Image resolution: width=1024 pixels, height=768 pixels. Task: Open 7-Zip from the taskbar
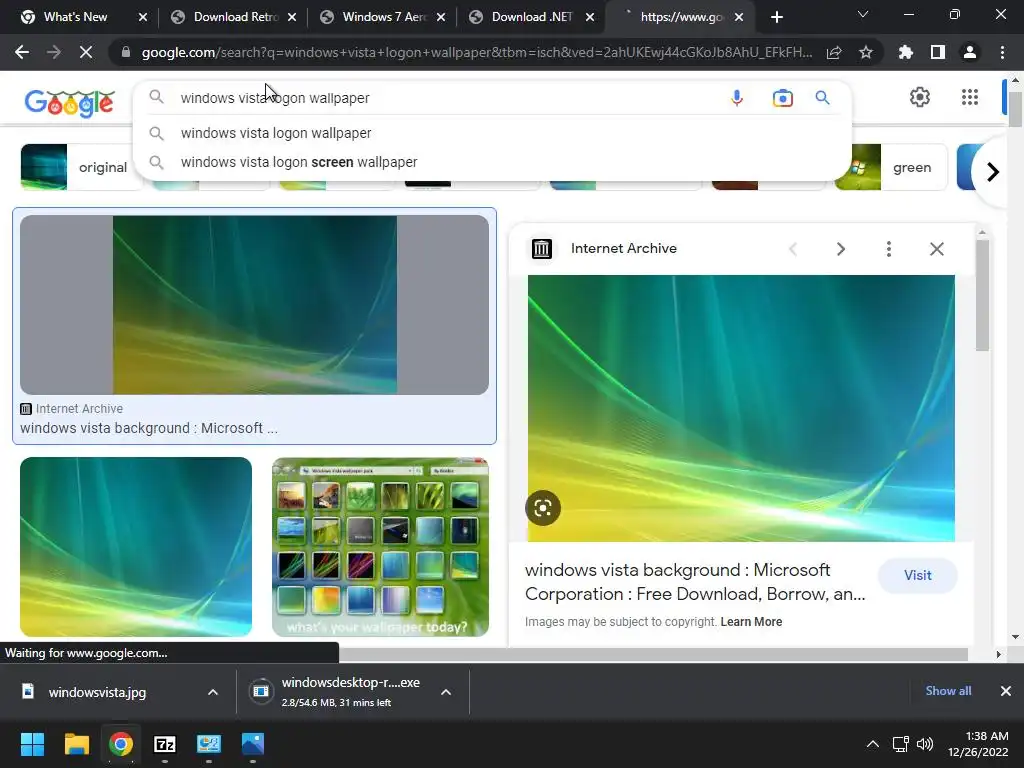click(165, 744)
